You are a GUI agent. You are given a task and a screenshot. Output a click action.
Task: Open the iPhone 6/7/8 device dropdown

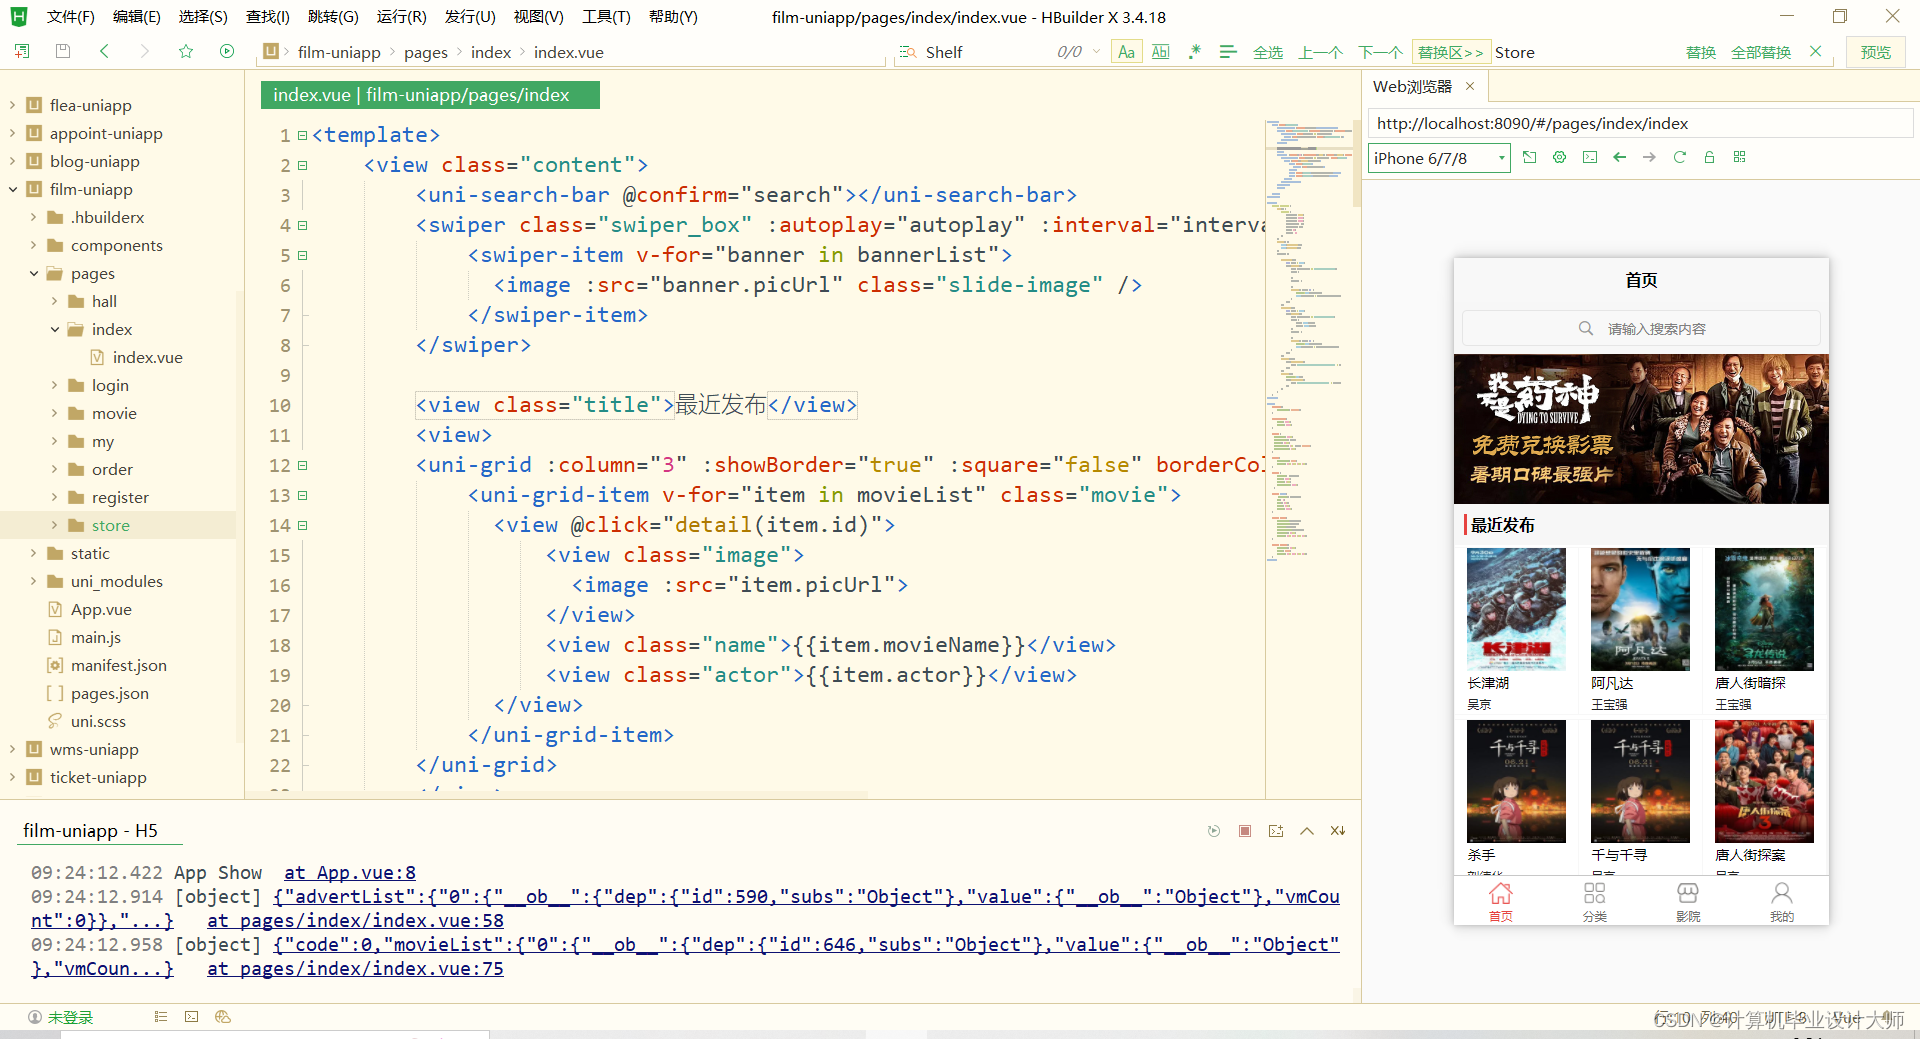click(1439, 158)
